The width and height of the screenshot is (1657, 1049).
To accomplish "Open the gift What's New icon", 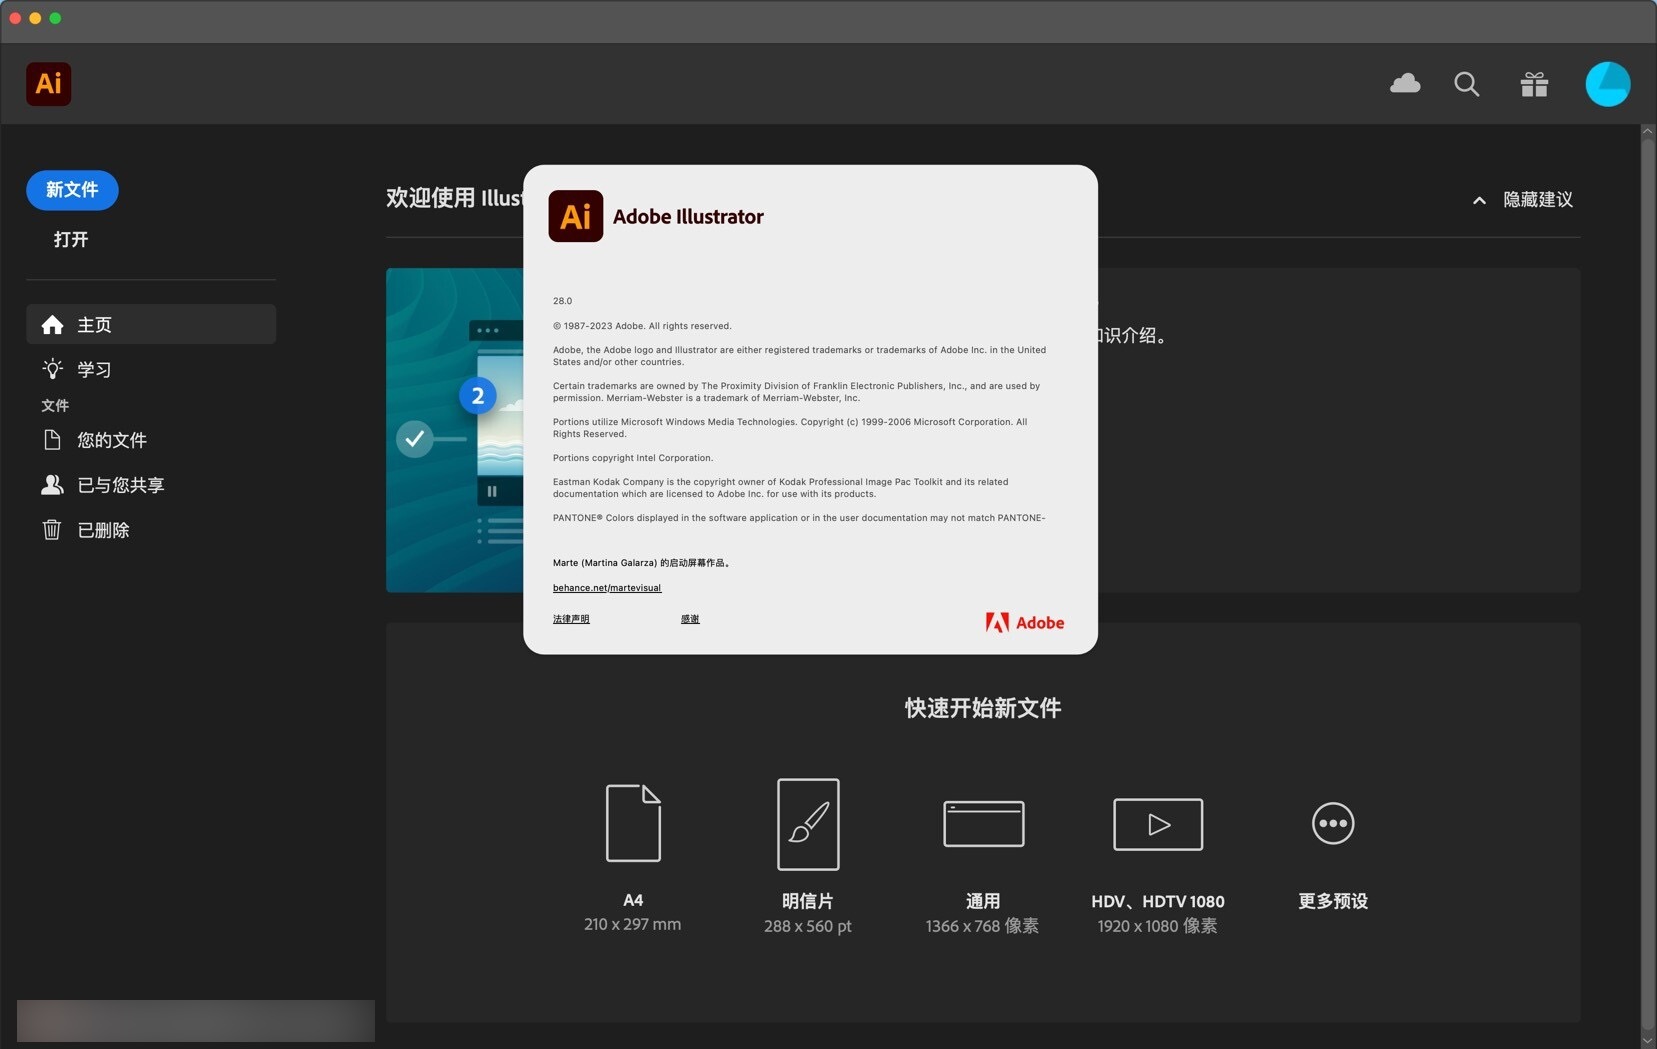I will (1534, 84).
